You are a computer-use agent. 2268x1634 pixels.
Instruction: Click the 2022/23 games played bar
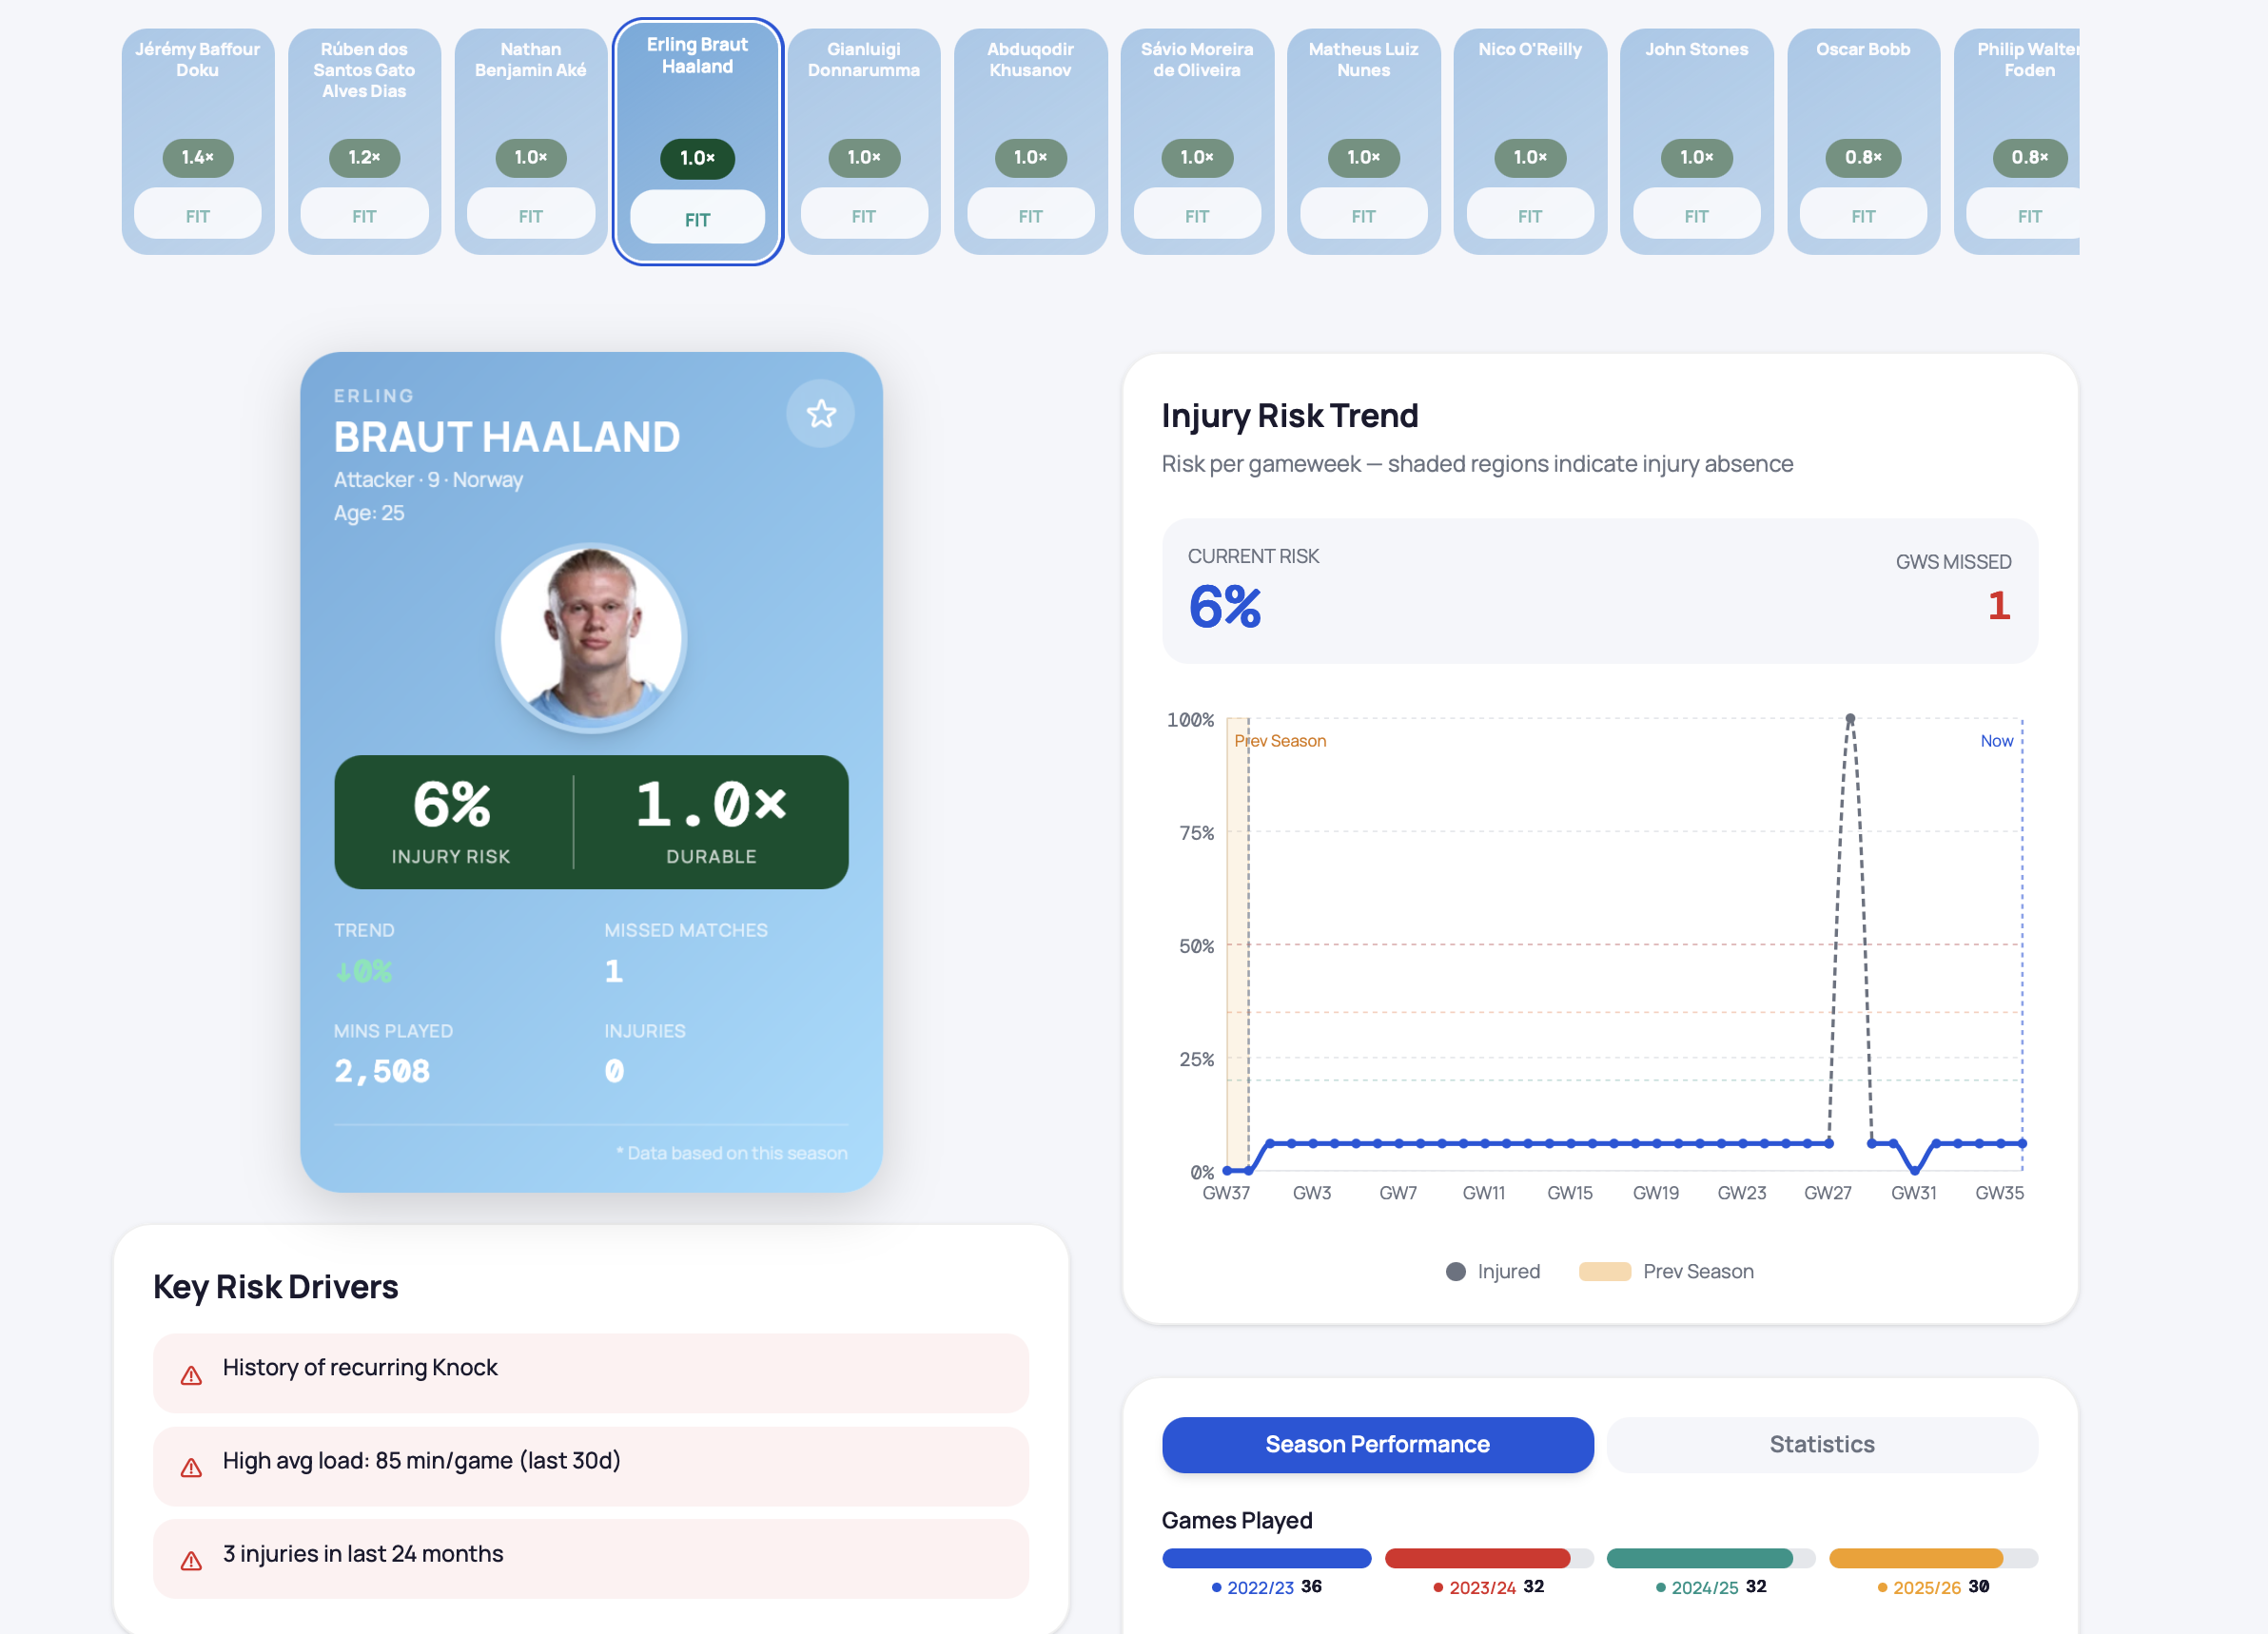pos(1266,1557)
